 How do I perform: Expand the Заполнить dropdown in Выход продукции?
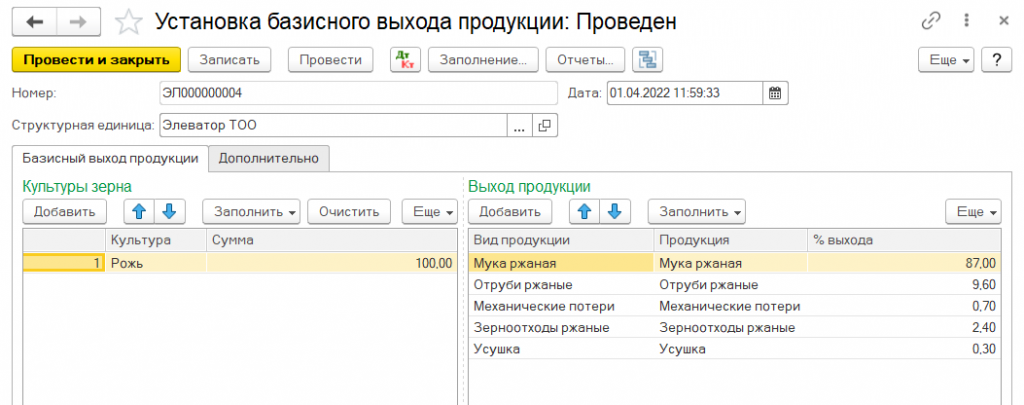coord(696,211)
